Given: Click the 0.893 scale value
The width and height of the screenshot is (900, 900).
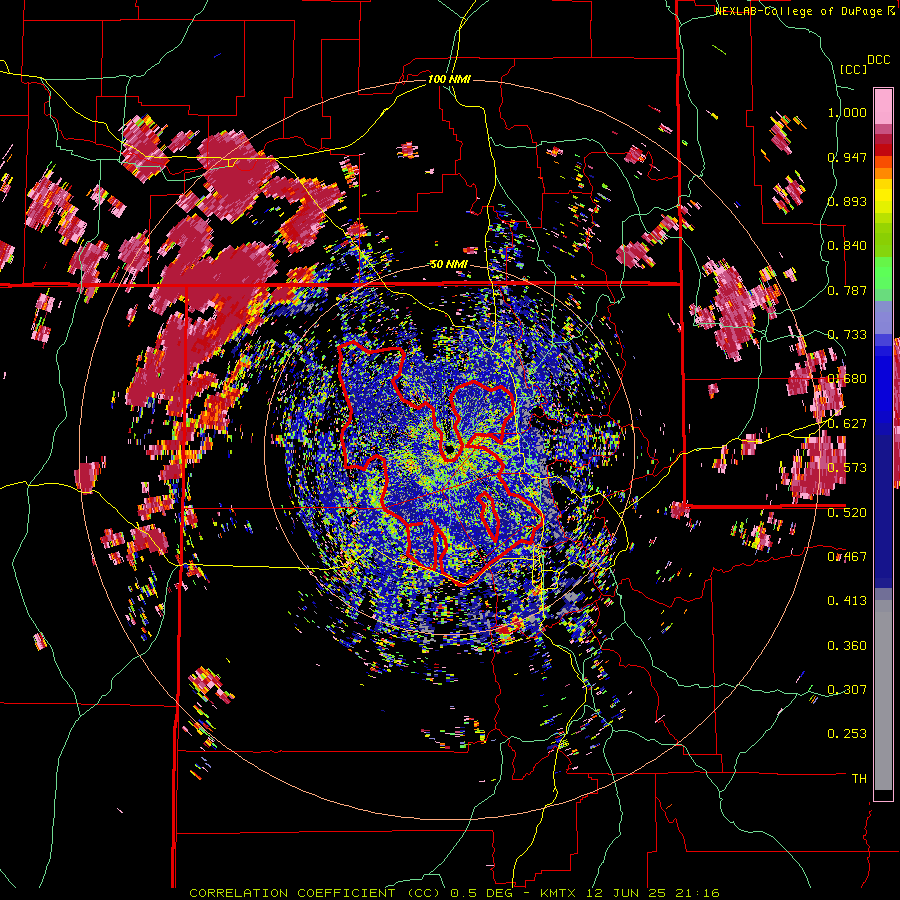Looking at the screenshot, I should click(x=847, y=201).
